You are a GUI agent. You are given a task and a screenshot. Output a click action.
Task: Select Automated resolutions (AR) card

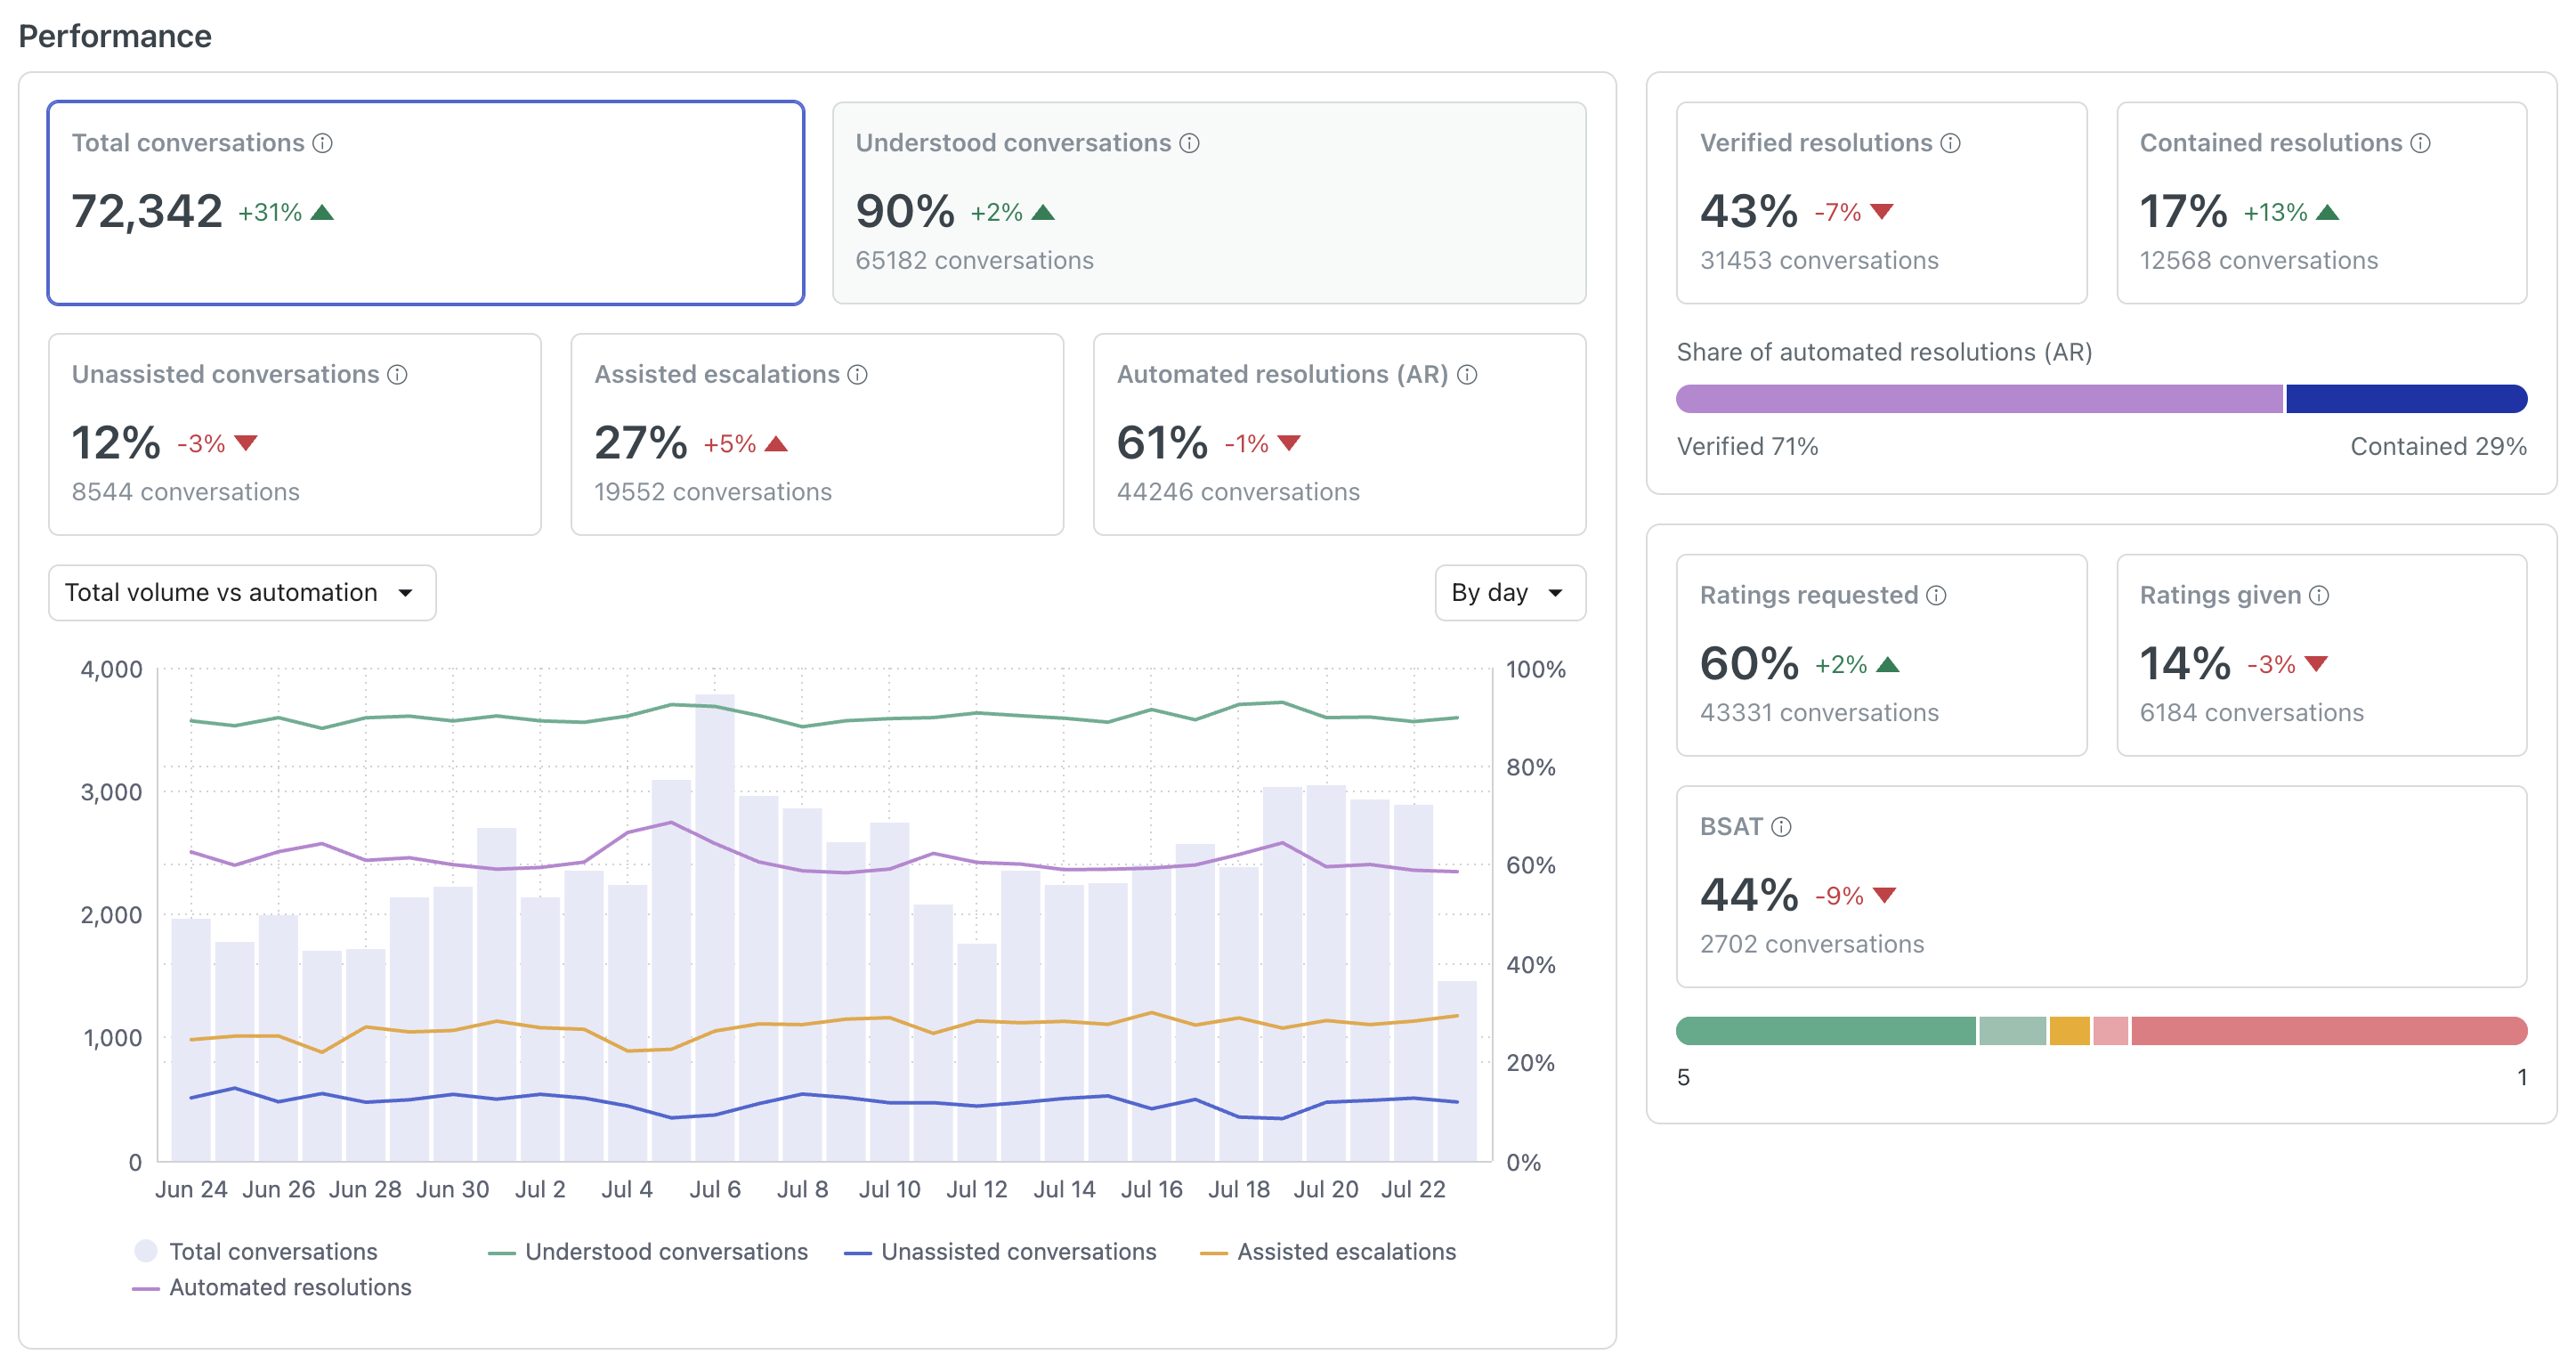(1340, 434)
